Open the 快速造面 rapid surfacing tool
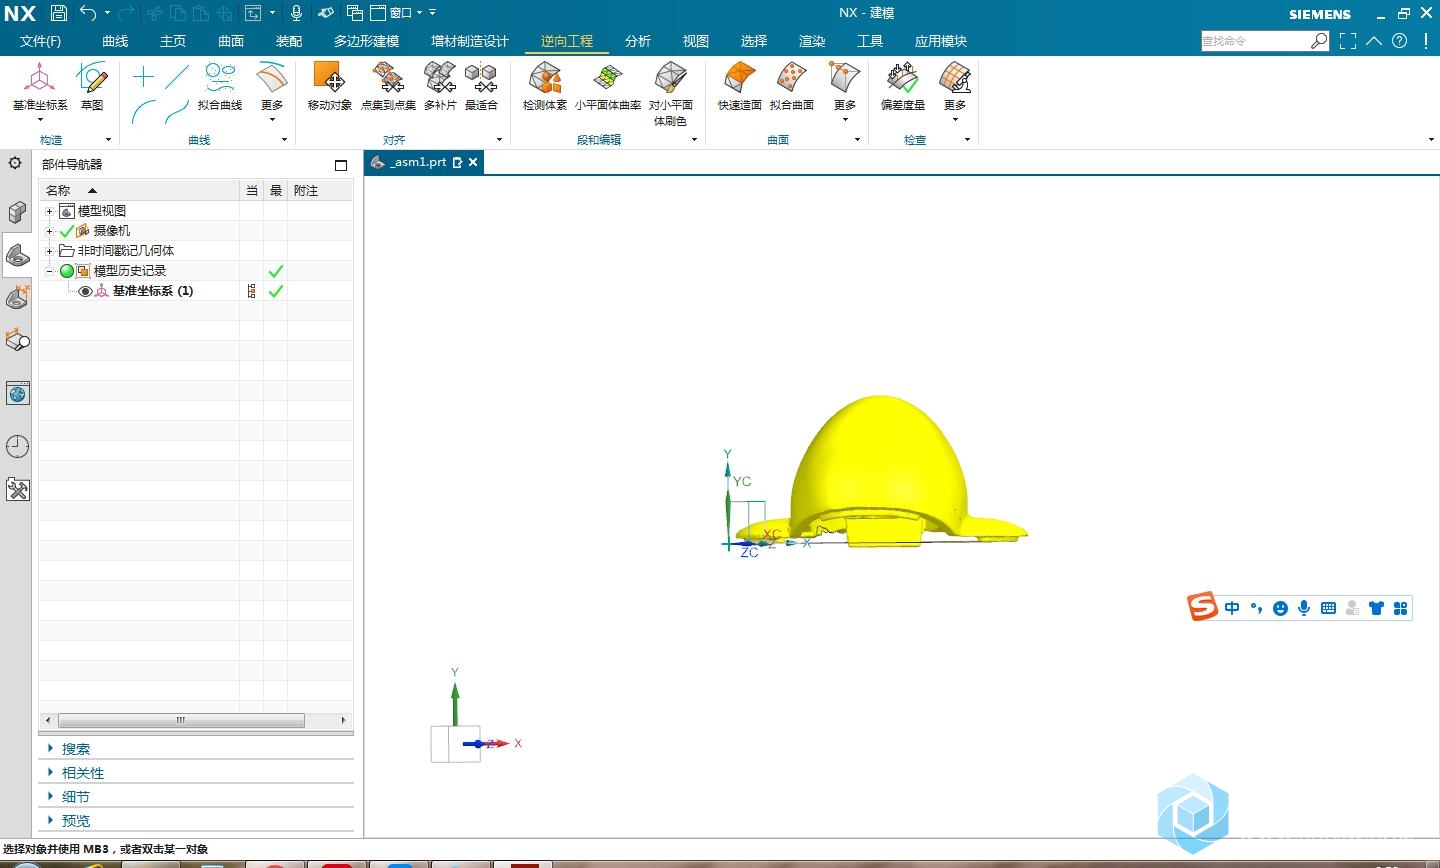 click(x=740, y=86)
